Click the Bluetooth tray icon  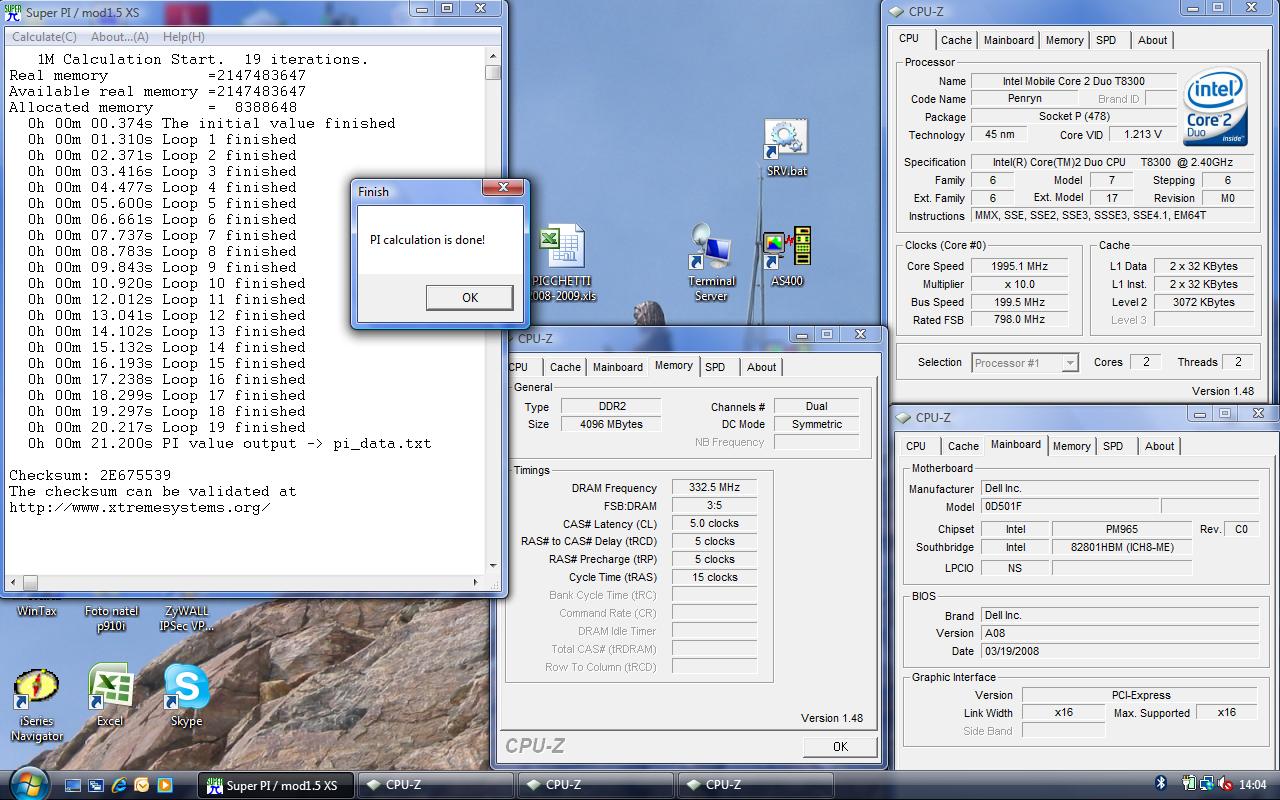pos(1161,784)
